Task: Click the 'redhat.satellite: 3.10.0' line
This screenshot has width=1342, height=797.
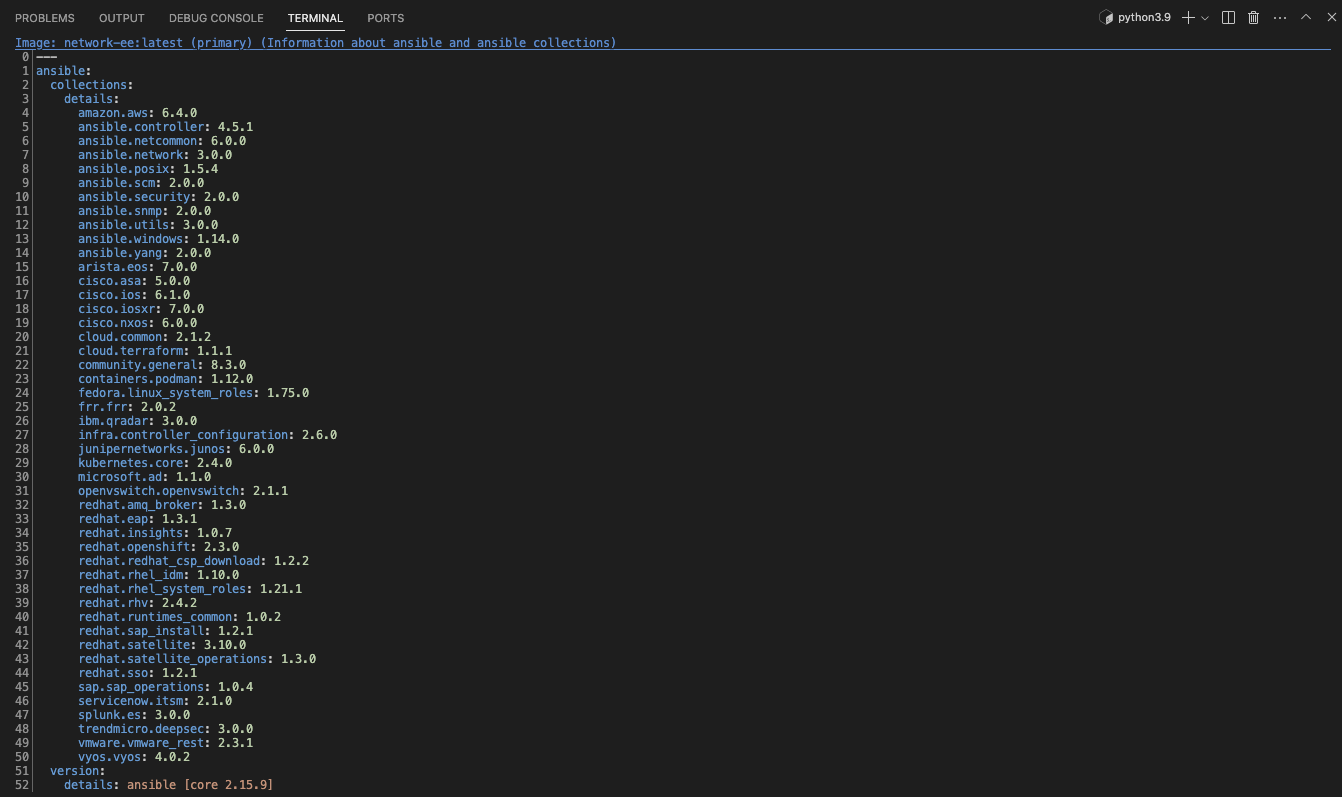Action: point(162,645)
